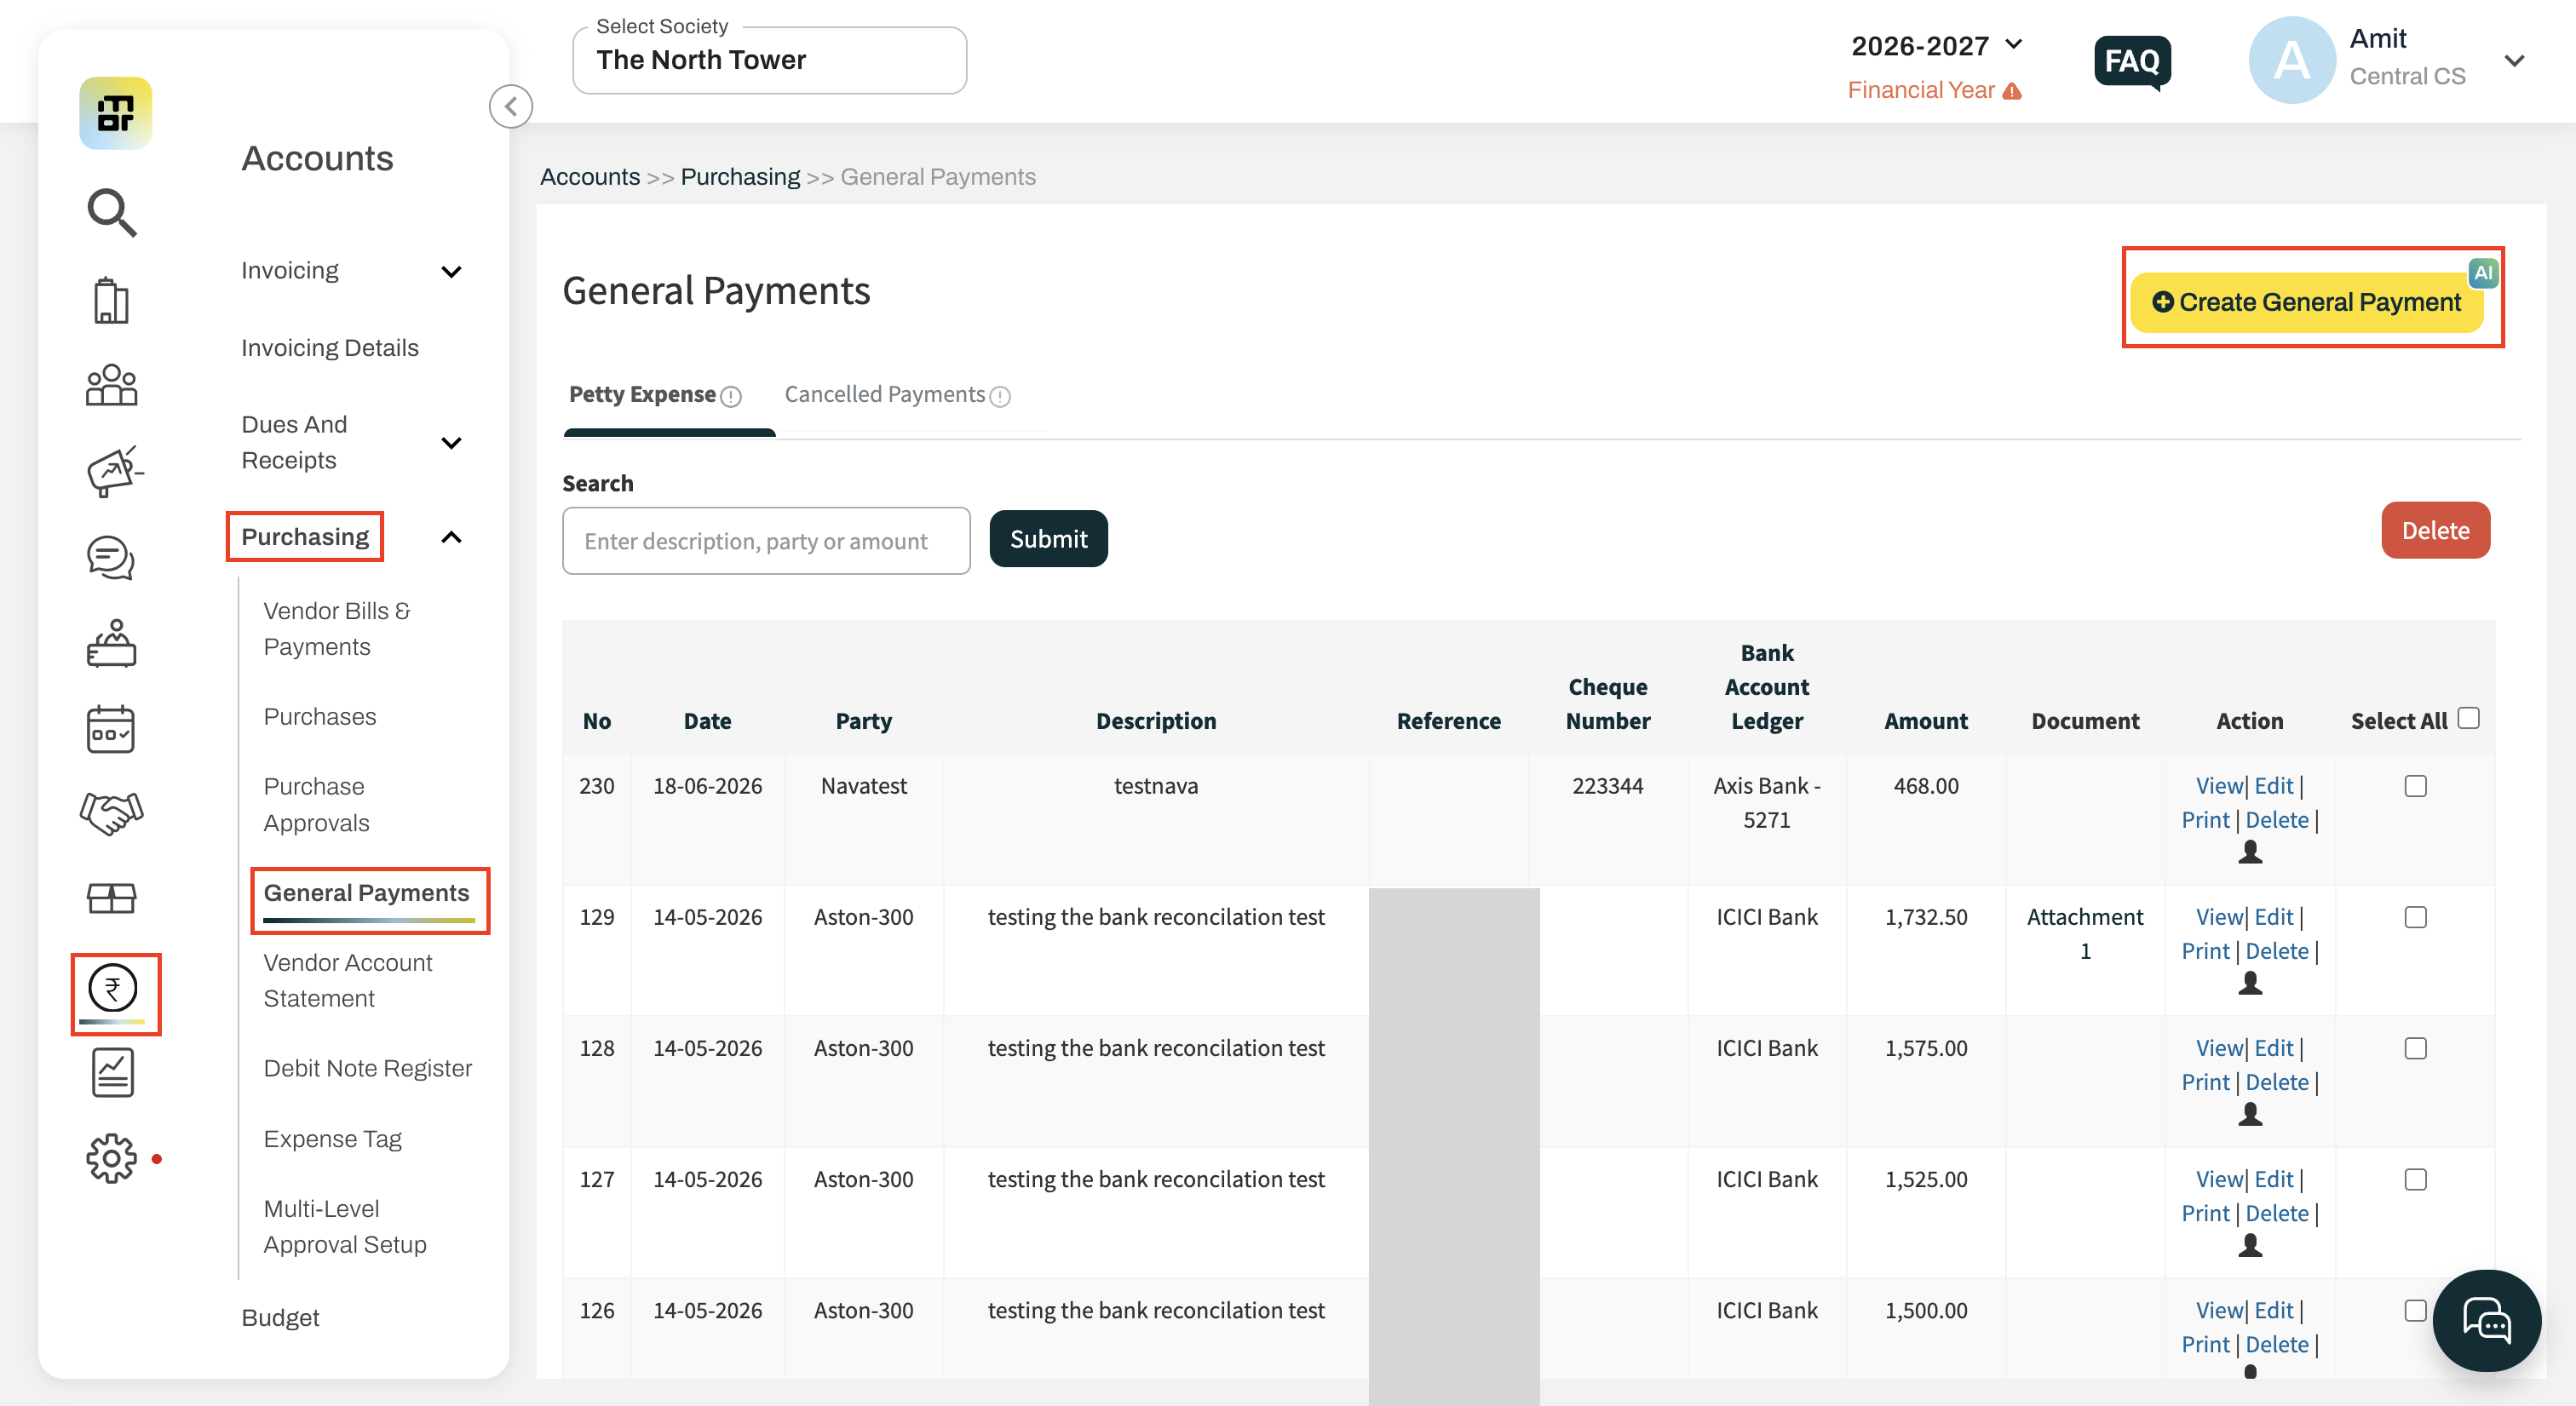Check the checkbox for payment 128
This screenshot has height=1406, width=2576.
click(x=2415, y=1048)
